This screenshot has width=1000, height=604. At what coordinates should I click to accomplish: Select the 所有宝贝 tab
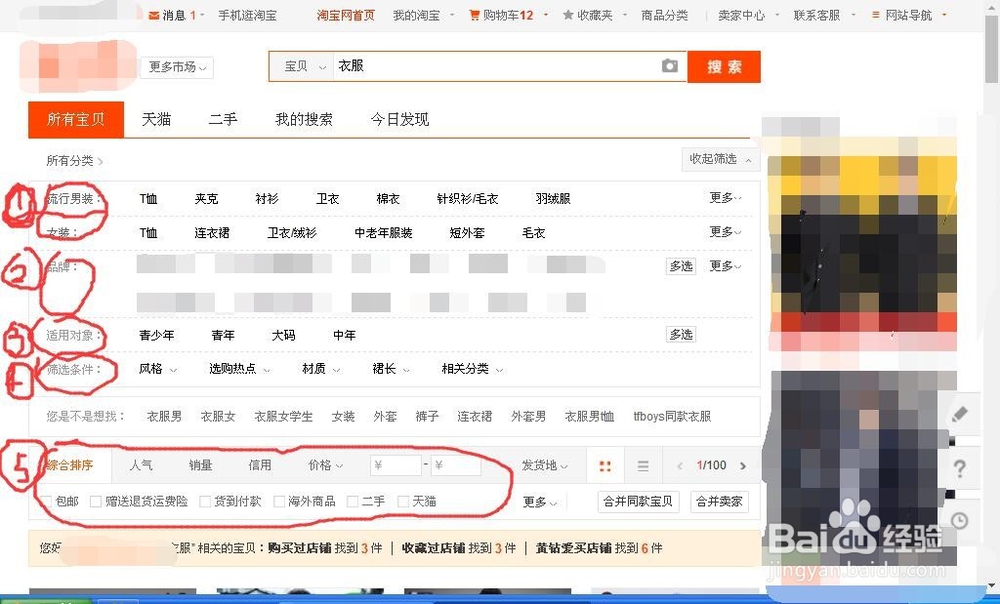76,119
